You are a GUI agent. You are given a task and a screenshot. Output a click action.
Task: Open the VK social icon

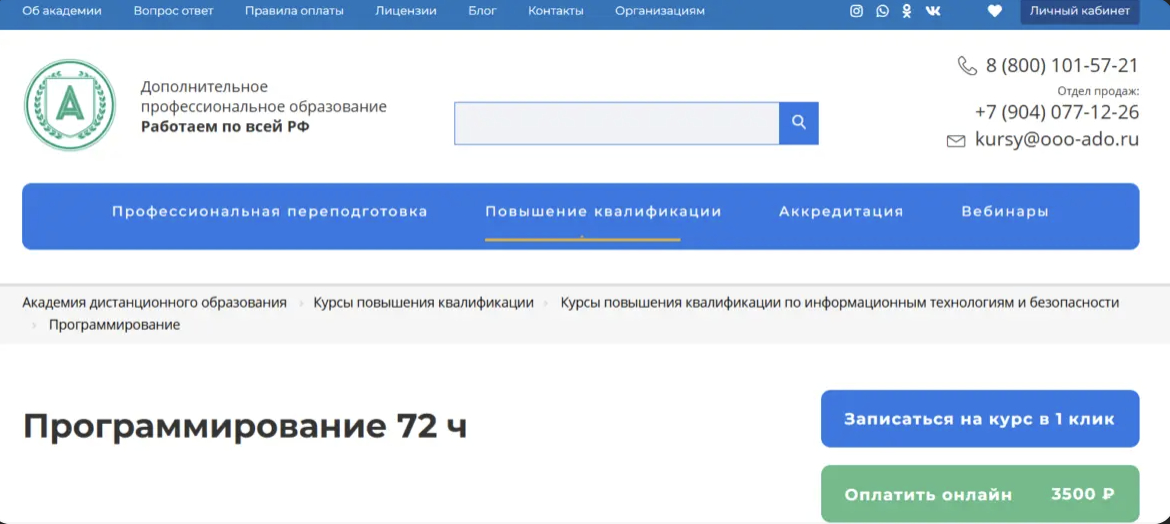pyautogui.click(x=933, y=11)
